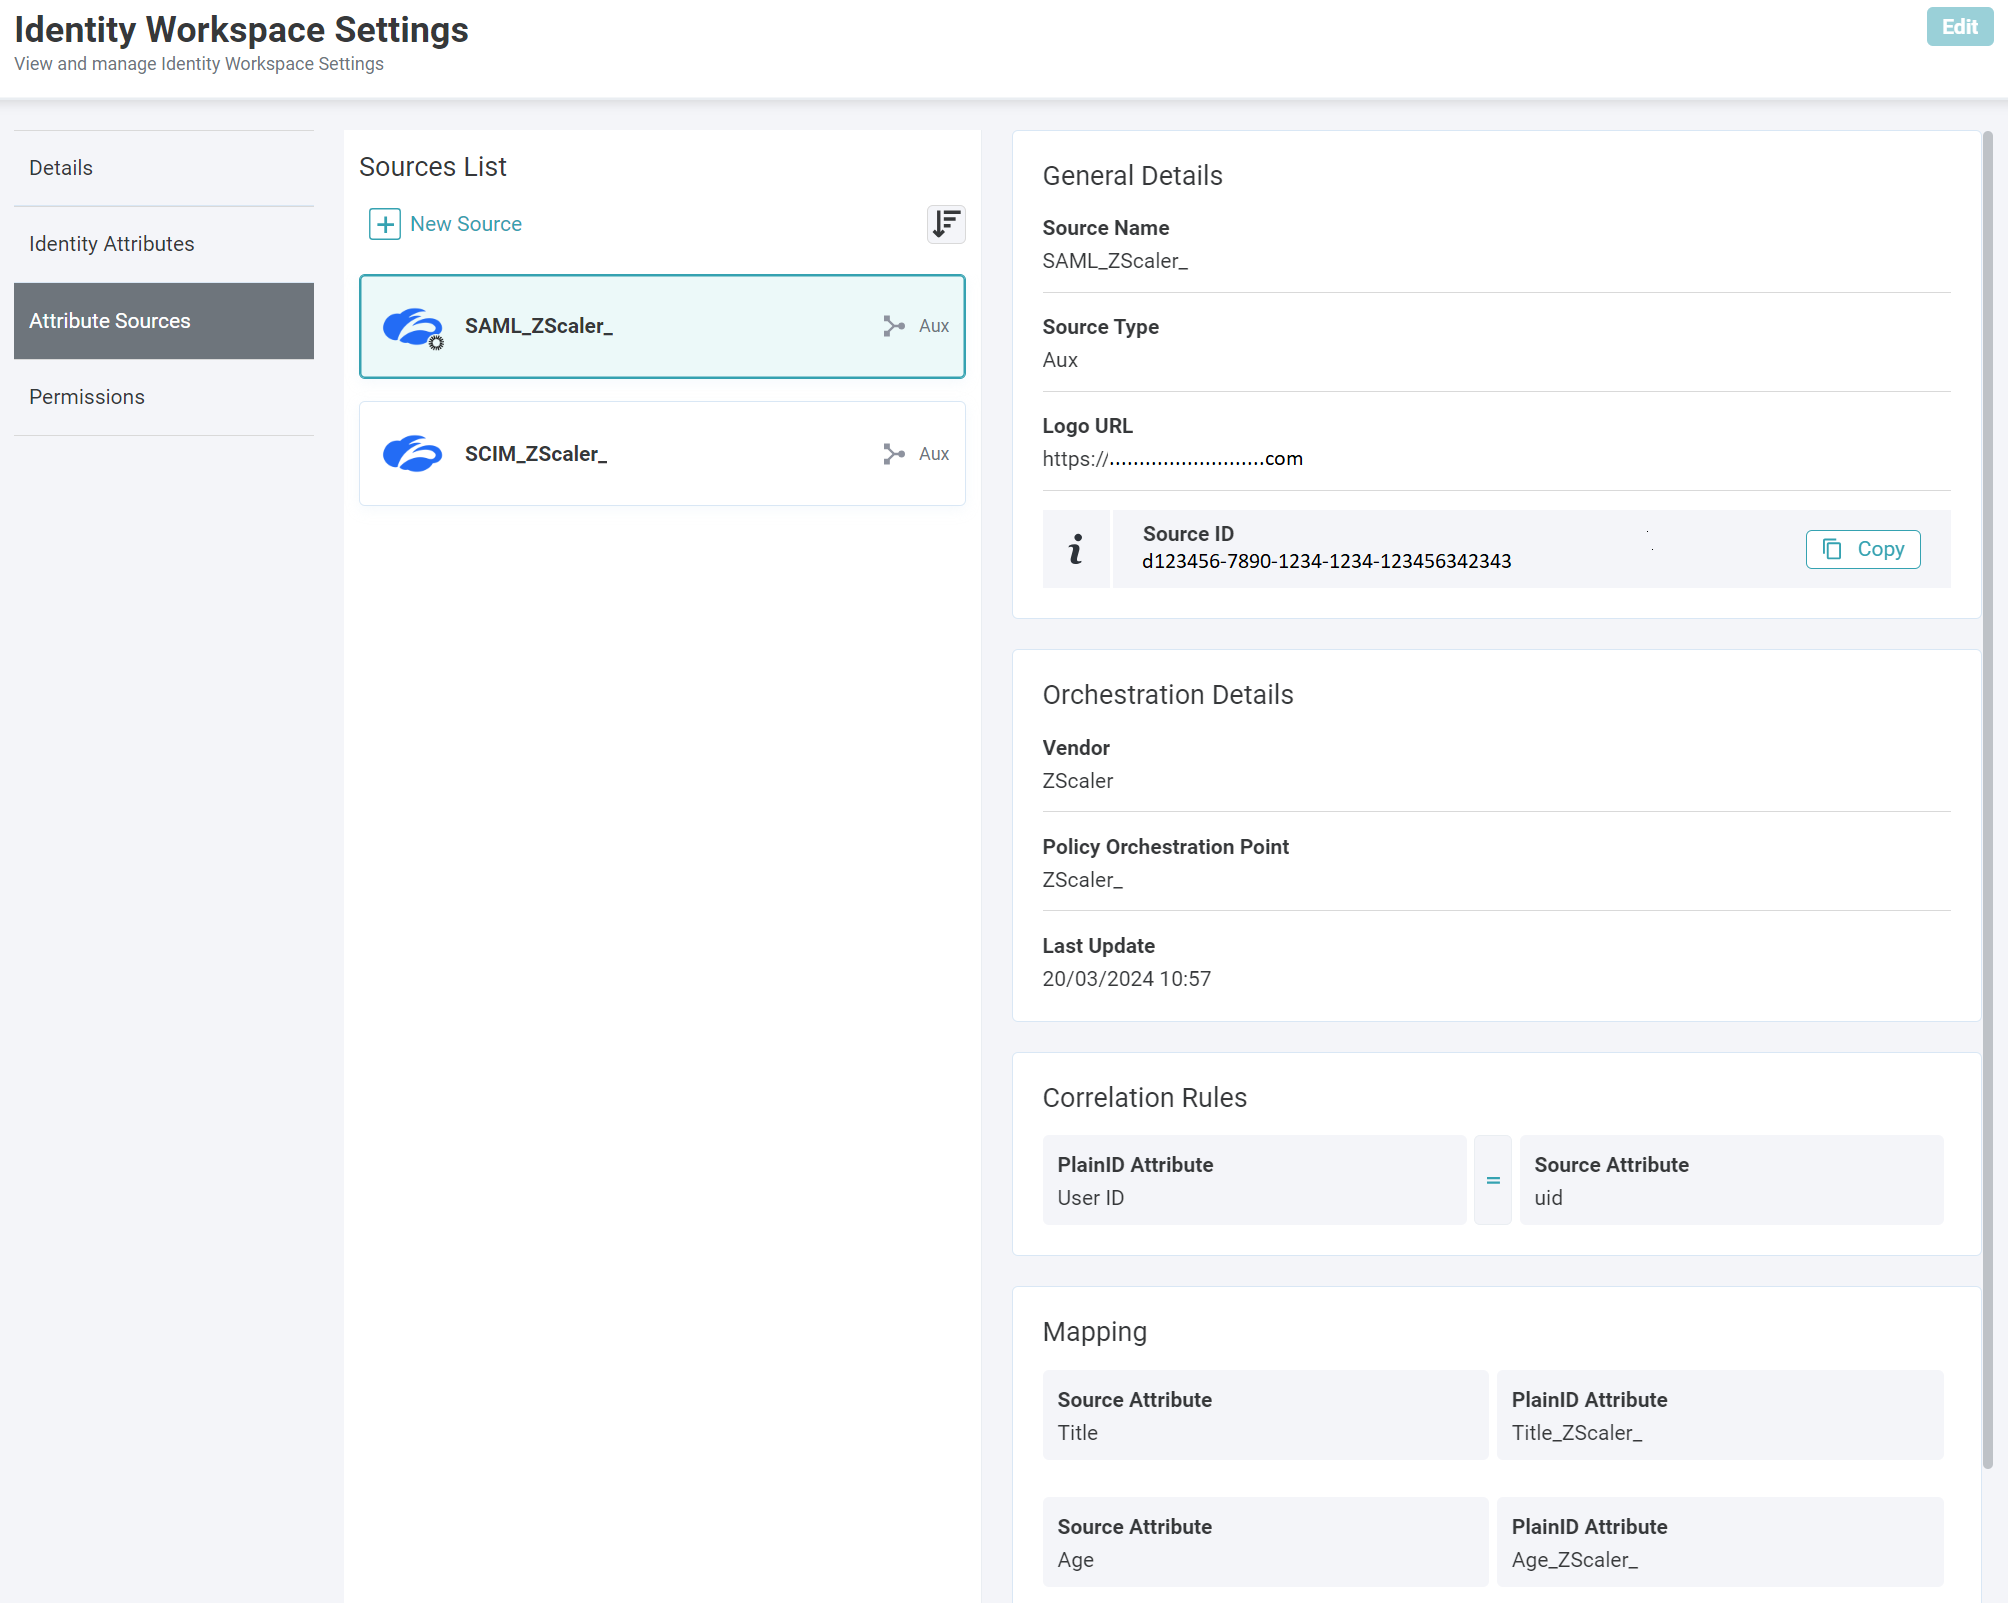Click the Vendor value ZScaler
This screenshot has height=1603, width=2008.
pos(1077,781)
